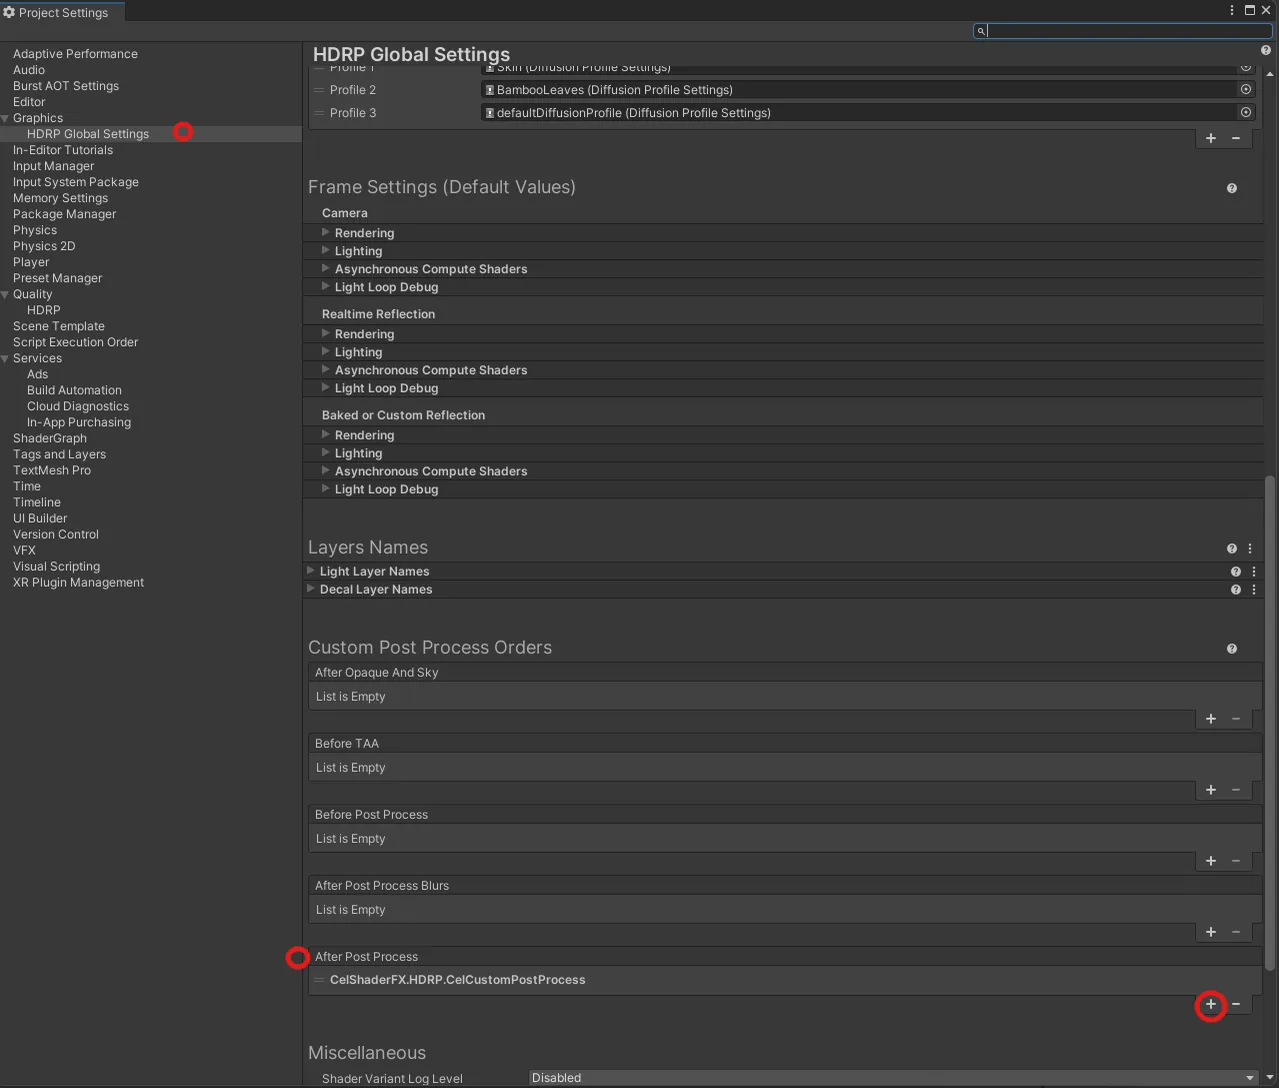This screenshot has width=1279, height=1088.
Task: Open object picker for defaultDiffusionProfile
Action: click(1246, 113)
